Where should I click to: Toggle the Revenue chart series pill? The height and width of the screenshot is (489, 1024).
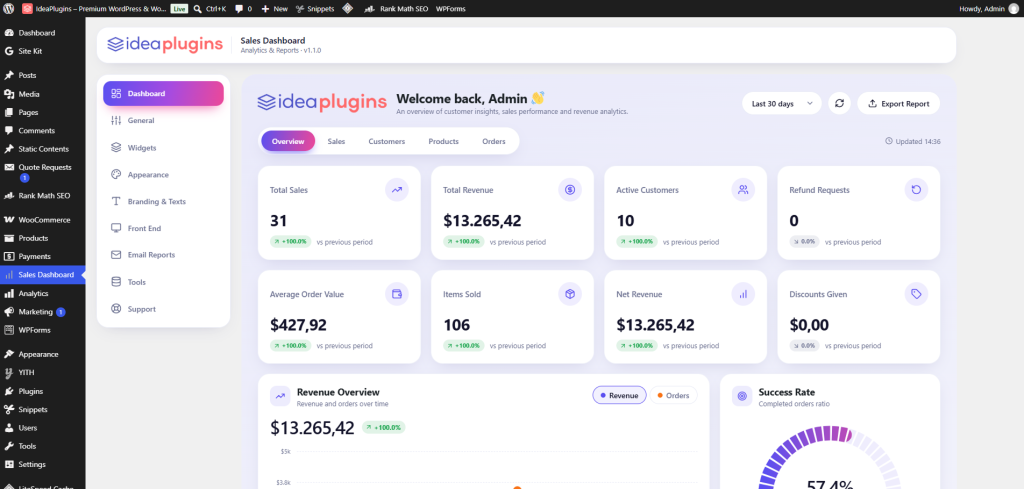[x=619, y=395]
